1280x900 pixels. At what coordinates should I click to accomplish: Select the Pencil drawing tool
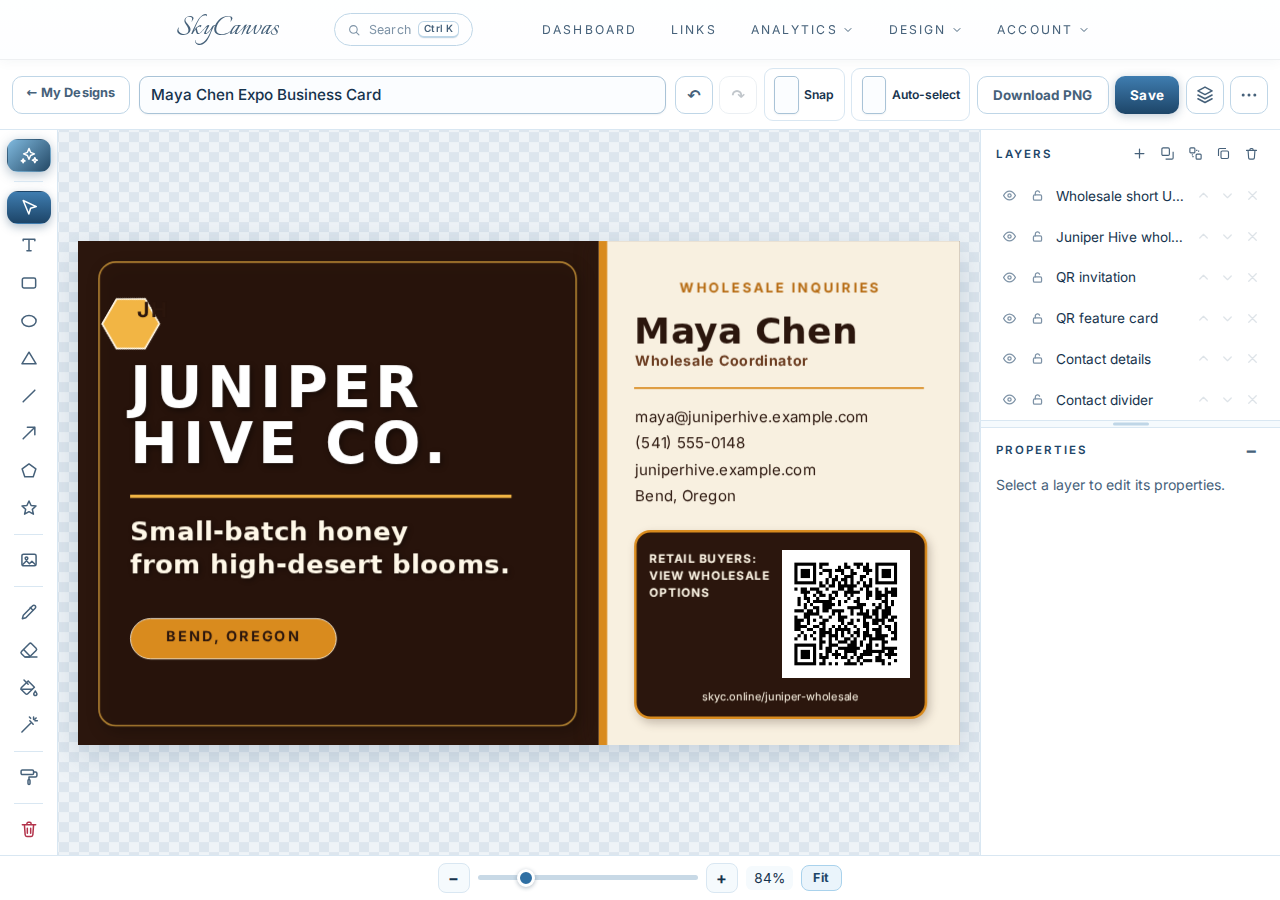(29, 612)
